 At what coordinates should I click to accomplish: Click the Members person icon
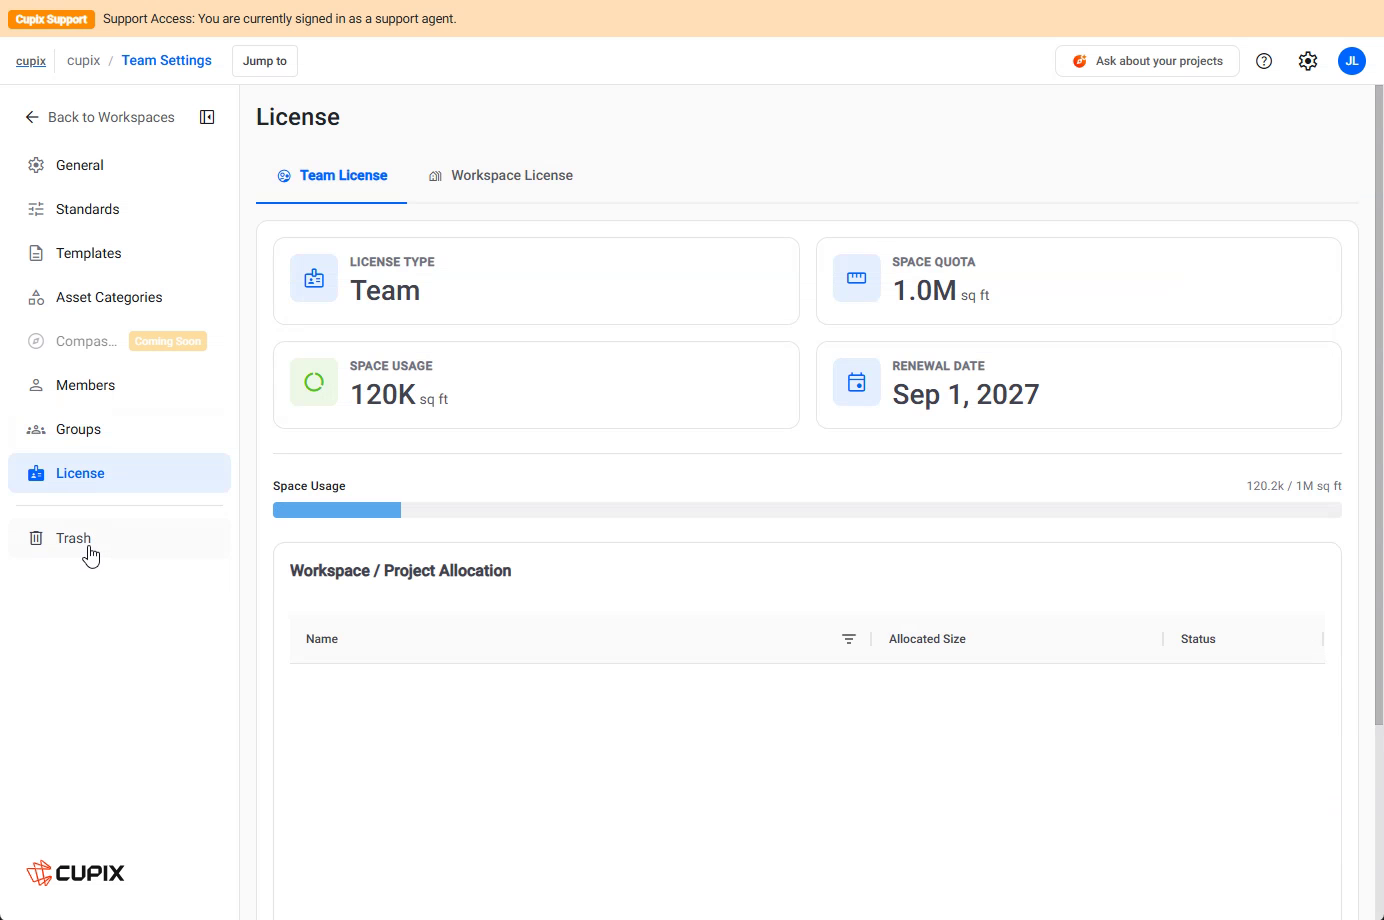coord(36,385)
